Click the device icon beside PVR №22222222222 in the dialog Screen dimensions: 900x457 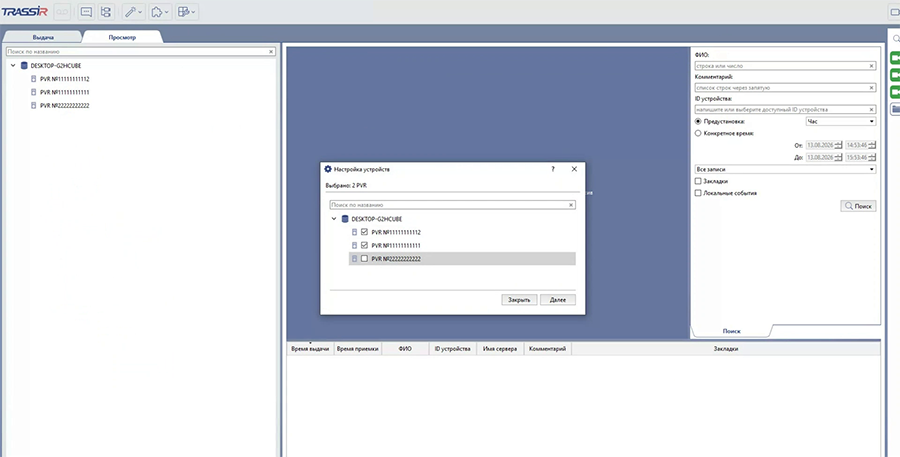click(x=354, y=259)
